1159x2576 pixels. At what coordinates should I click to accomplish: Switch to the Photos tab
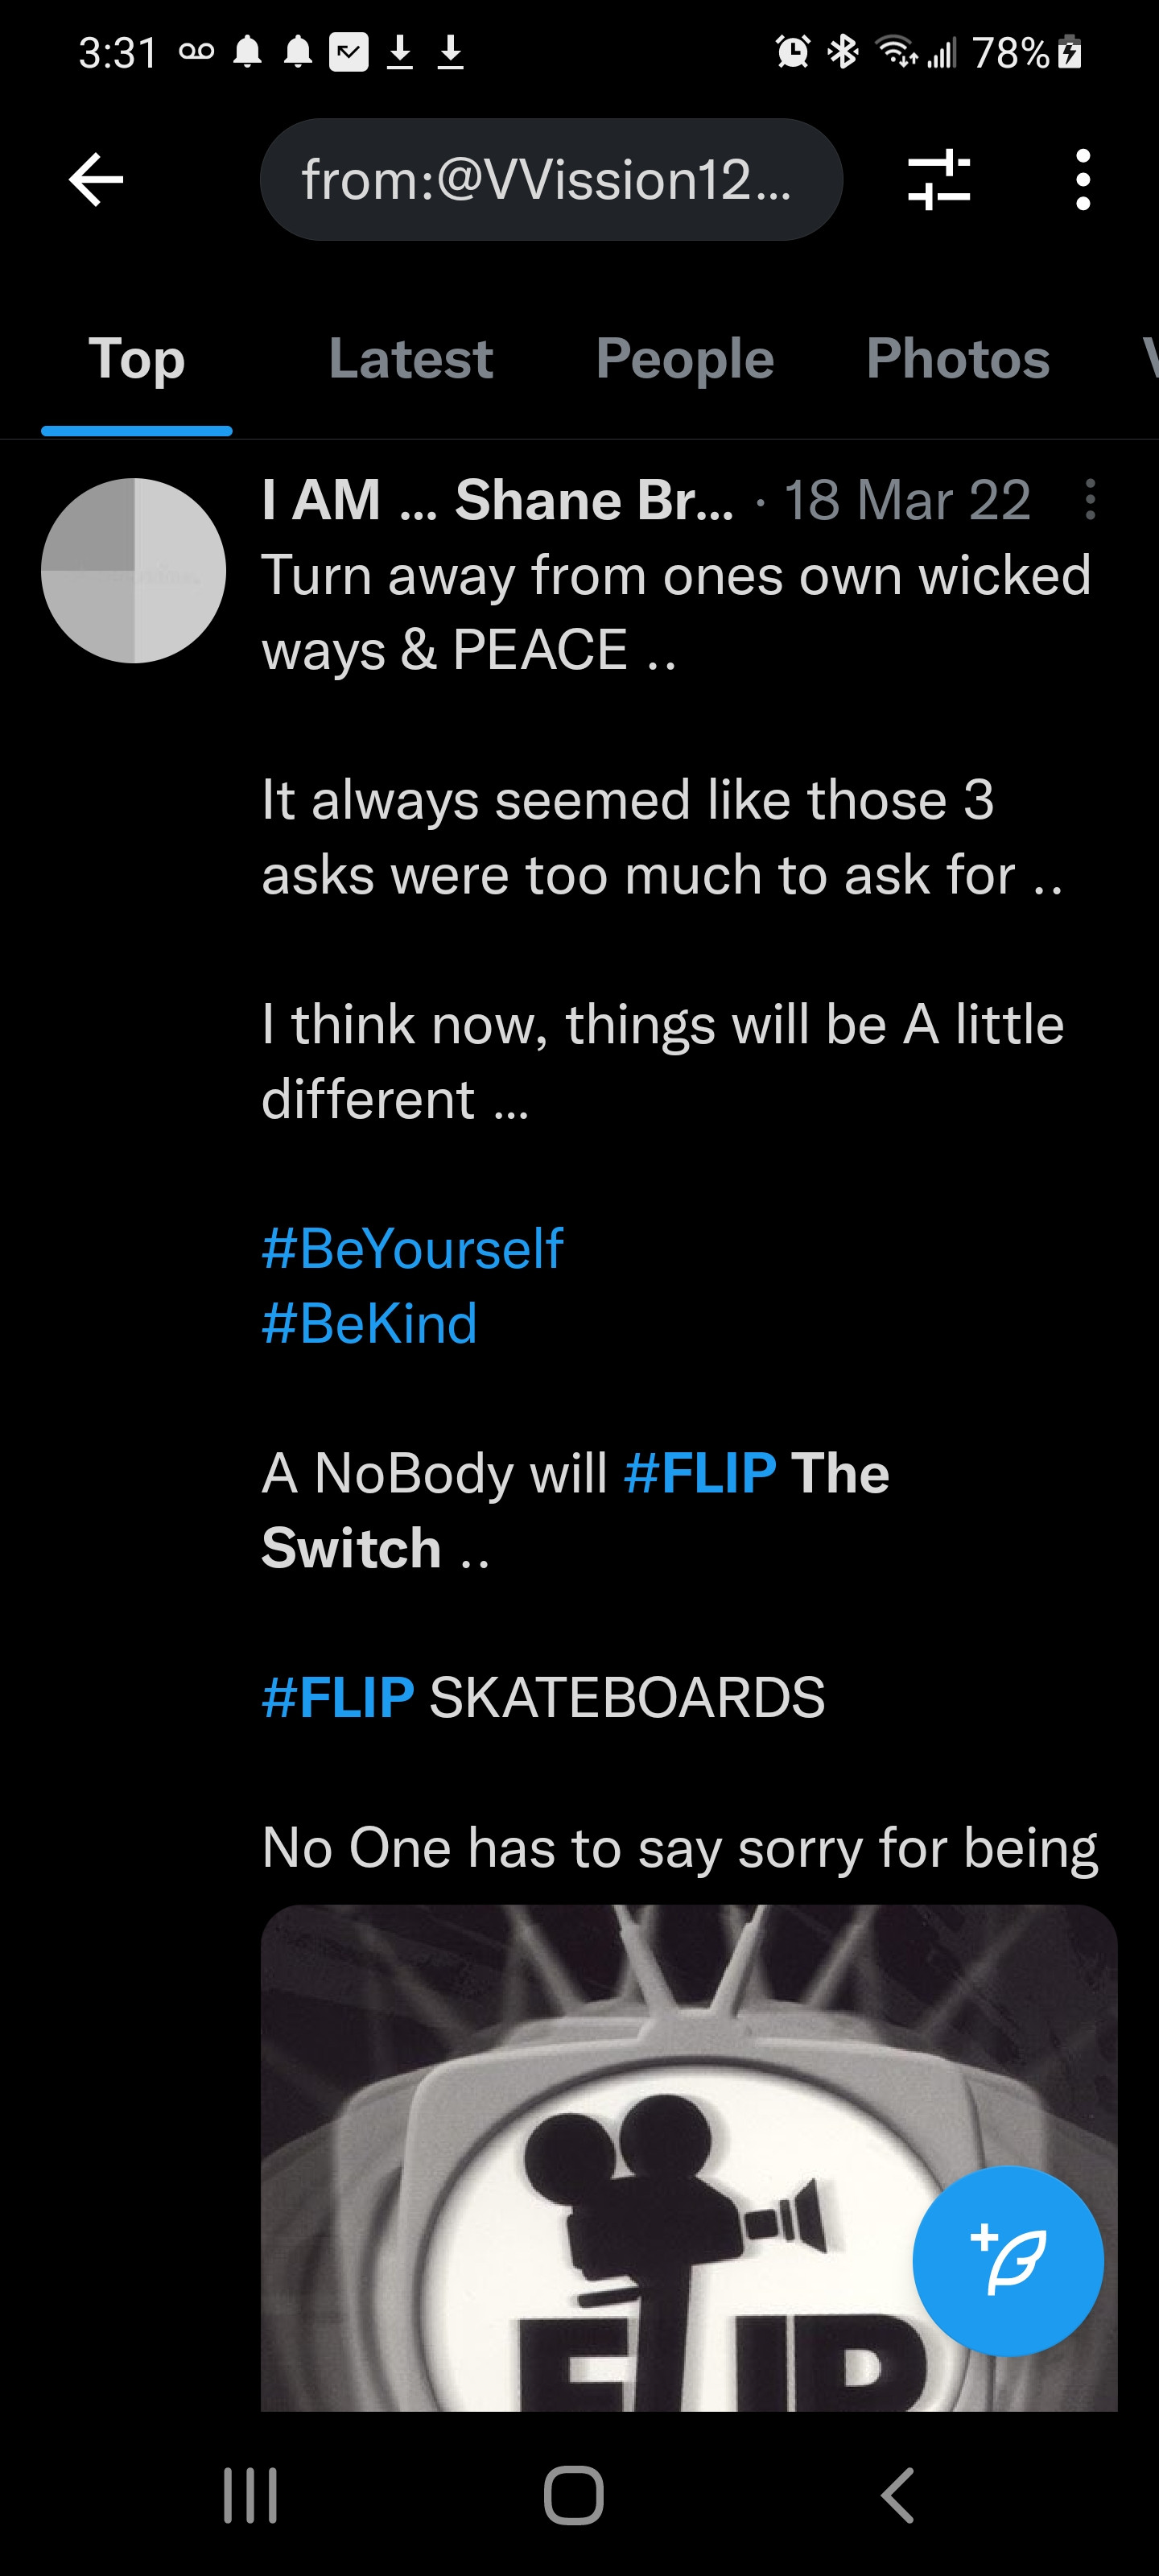[957, 359]
